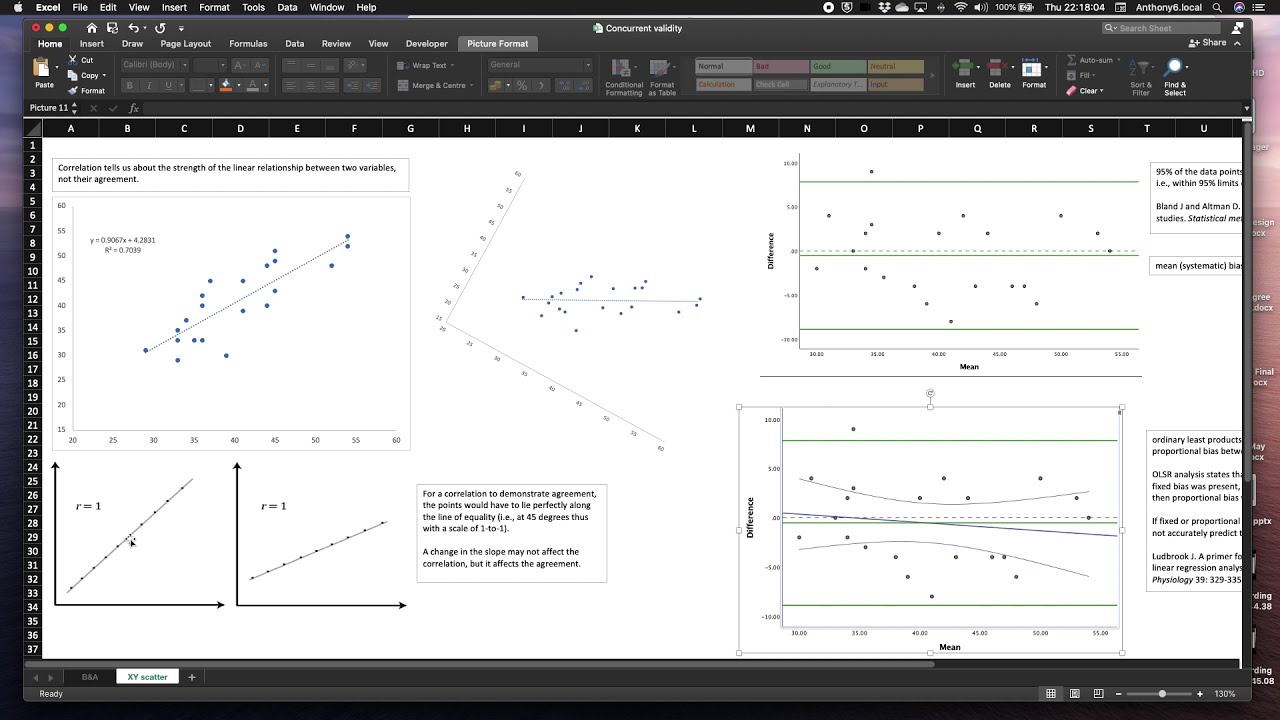The width and height of the screenshot is (1280, 720).
Task: Switch to Normal view in status bar
Action: 1051,694
